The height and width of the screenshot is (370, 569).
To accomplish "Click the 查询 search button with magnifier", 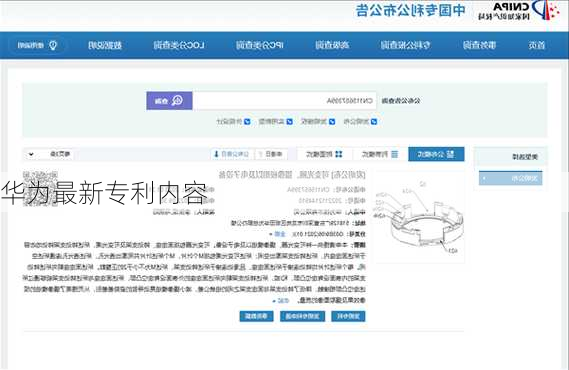I will pyautogui.click(x=169, y=101).
